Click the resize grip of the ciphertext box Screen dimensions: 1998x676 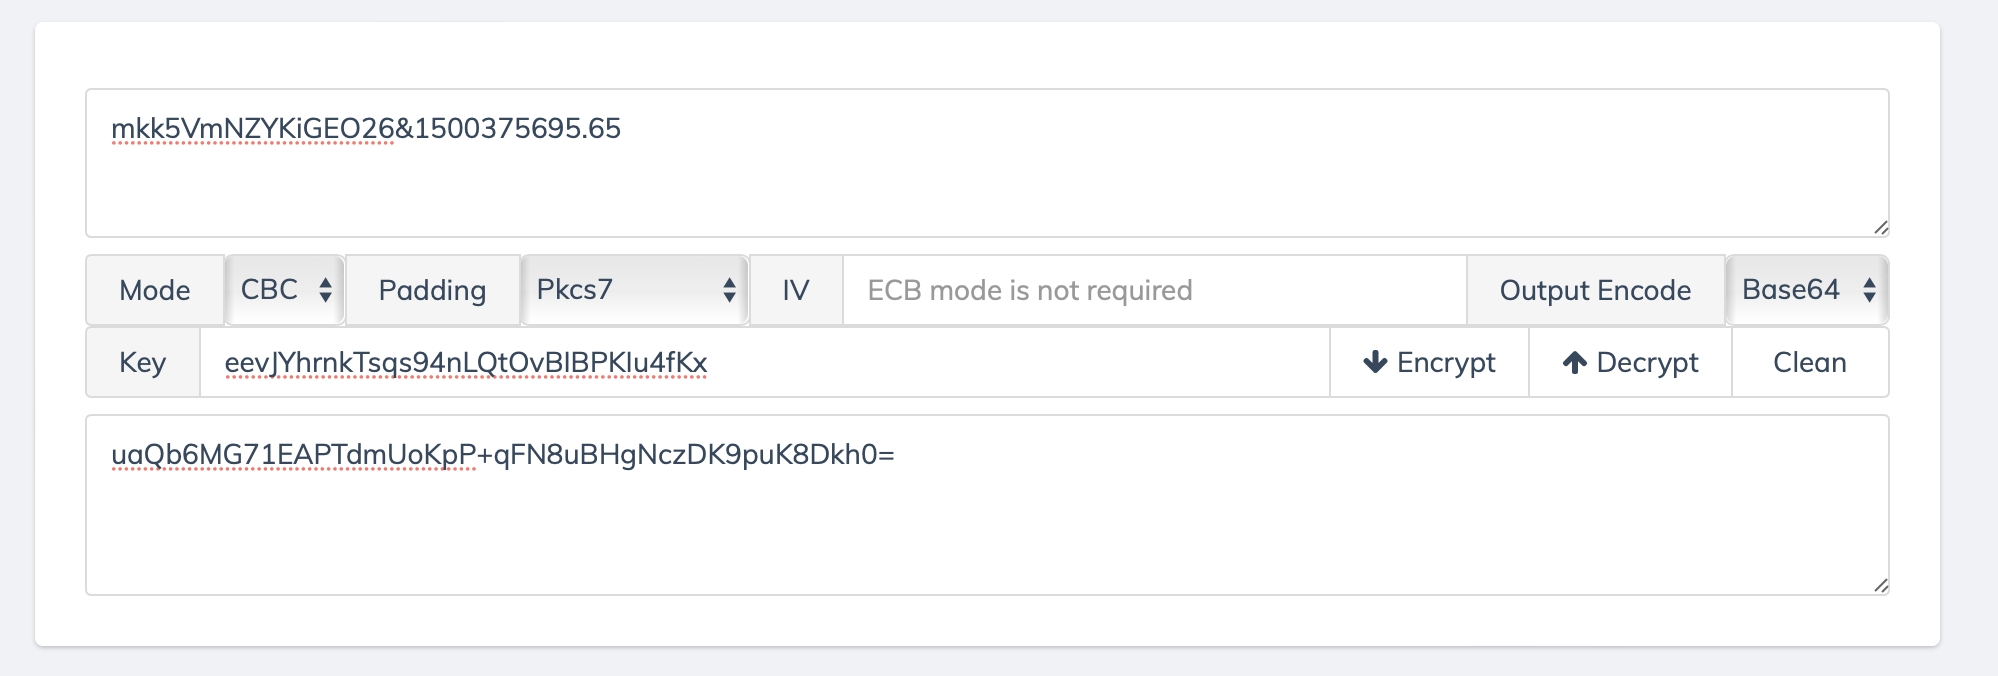coord(1880,585)
